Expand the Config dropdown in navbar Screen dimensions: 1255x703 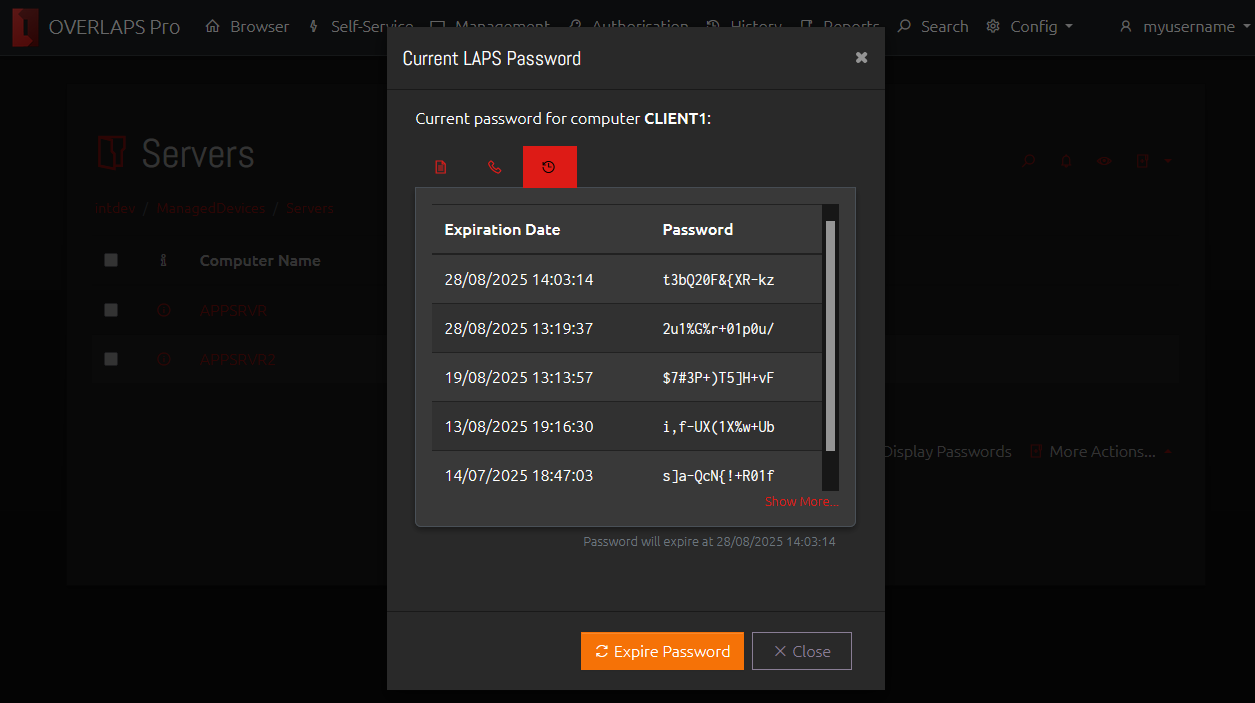pyautogui.click(x=1029, y=27)
